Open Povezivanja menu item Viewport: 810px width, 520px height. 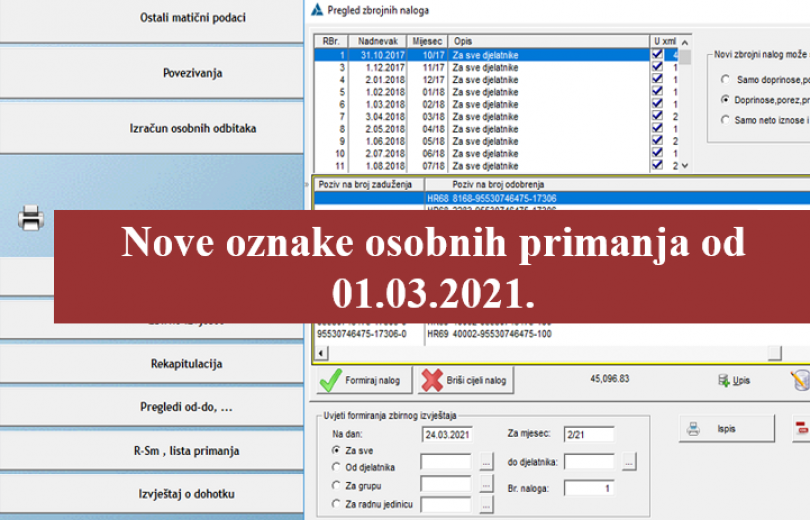tap(193, 73)
